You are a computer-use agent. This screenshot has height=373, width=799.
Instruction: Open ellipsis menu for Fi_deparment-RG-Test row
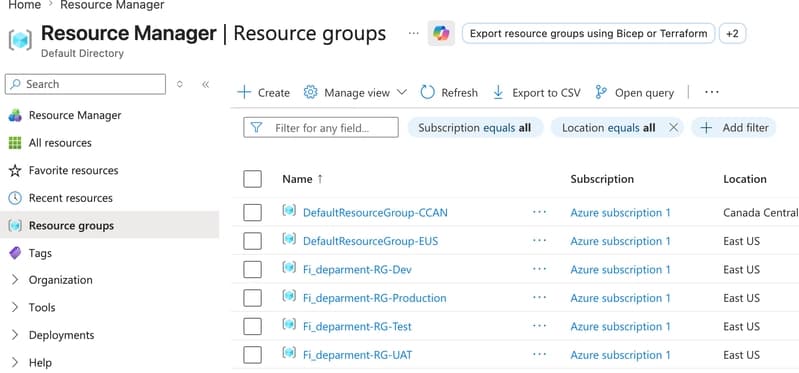click(x=539, y=327)
